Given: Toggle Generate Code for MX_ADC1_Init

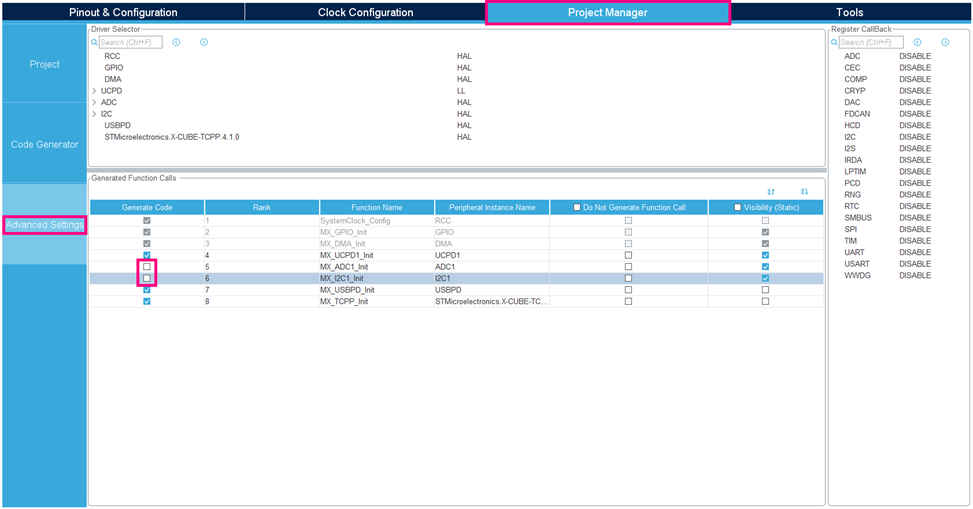Looking at the screenshot, I should click(147, 267).
